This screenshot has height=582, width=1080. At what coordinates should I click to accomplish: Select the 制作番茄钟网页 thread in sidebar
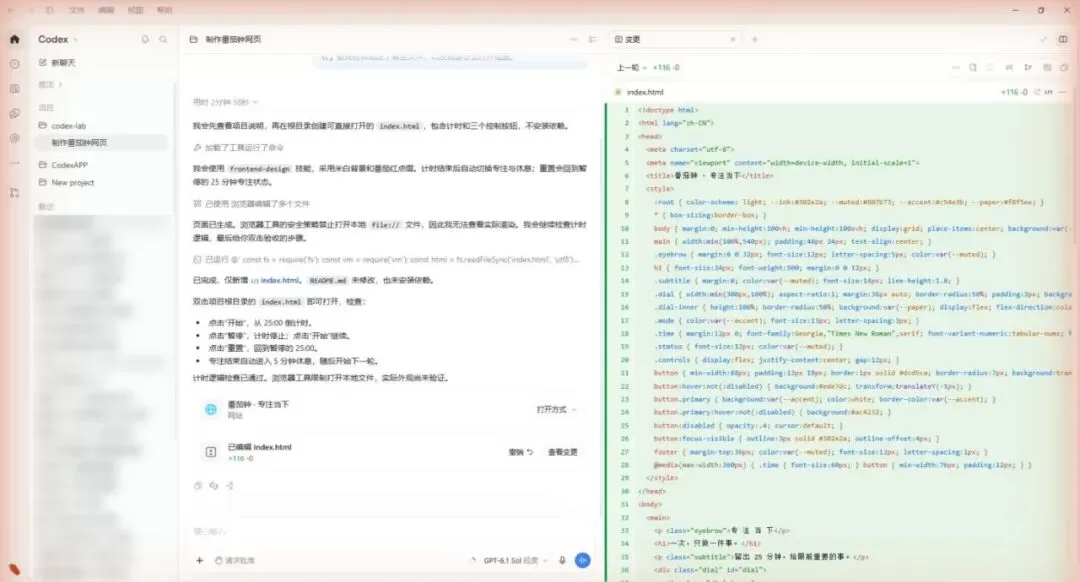102,143
